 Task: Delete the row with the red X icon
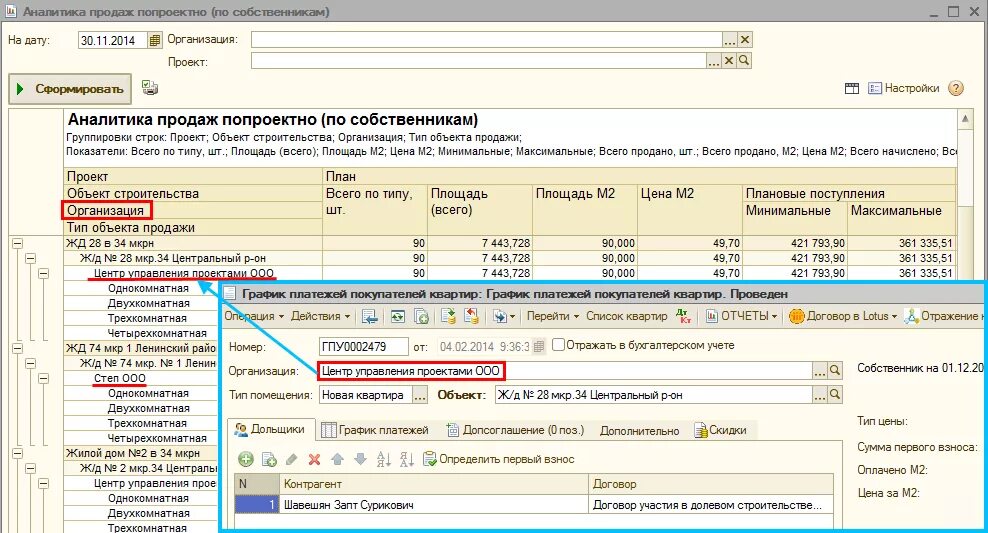314,459
